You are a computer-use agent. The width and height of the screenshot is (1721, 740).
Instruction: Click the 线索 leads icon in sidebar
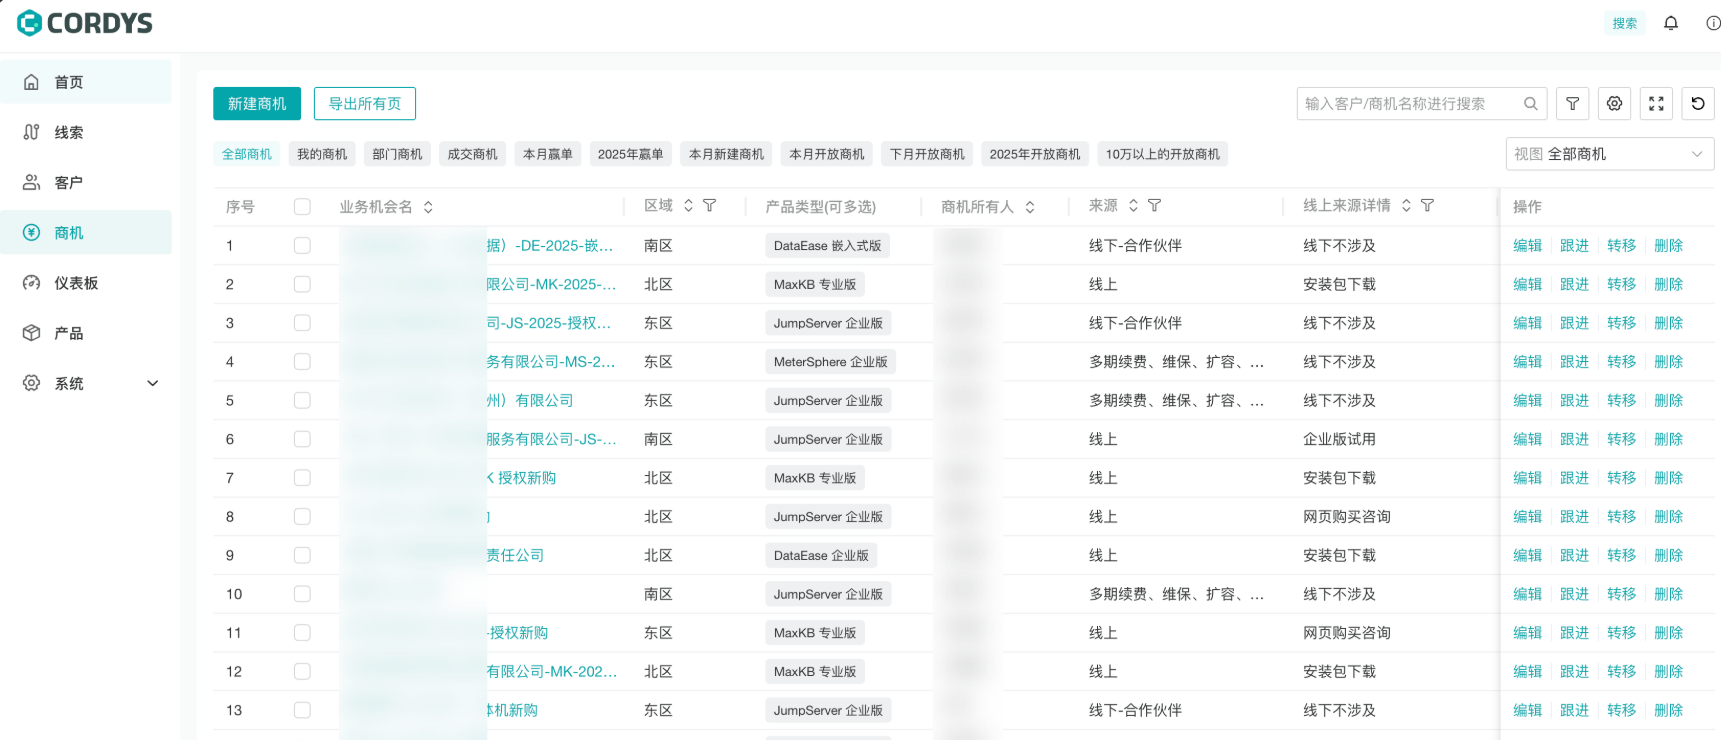(32, 132)
